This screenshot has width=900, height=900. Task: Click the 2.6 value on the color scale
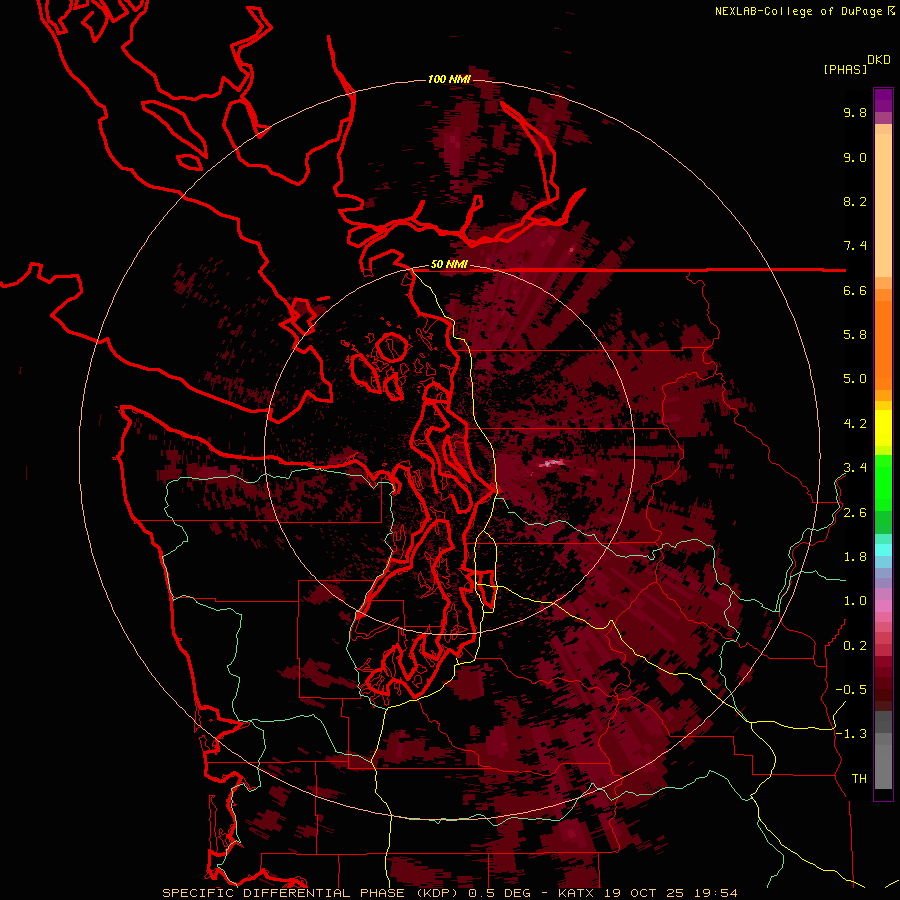click(855, 513)
